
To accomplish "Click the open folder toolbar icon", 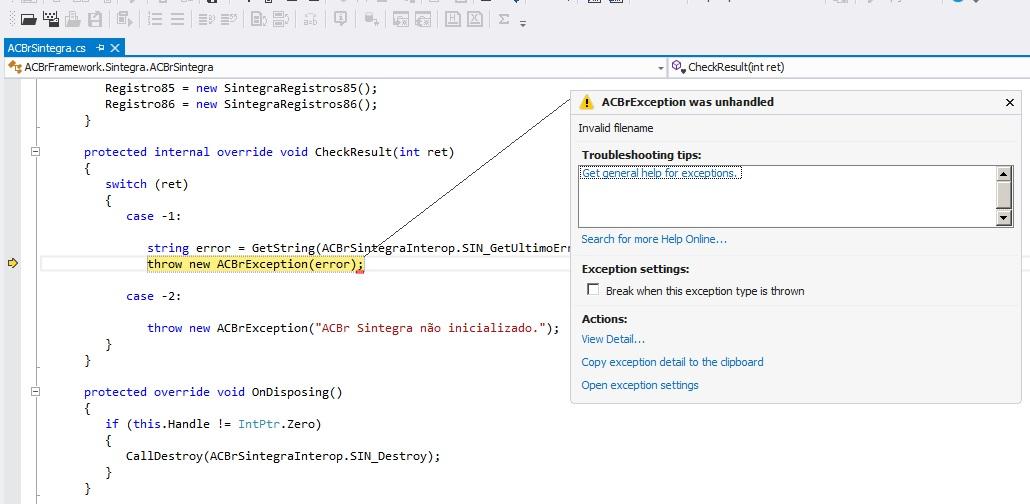I will [28, 20].
